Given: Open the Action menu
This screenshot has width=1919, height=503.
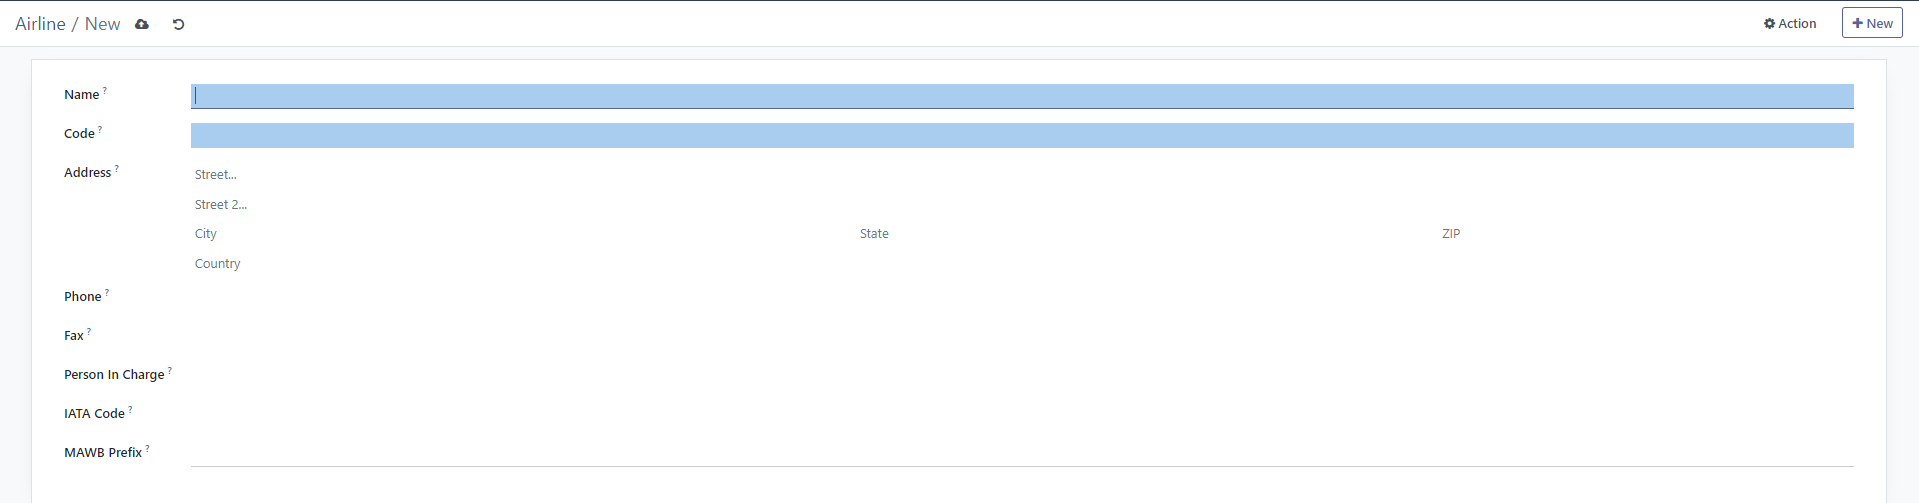Looking at the screenshot, I should (1789, 24).
